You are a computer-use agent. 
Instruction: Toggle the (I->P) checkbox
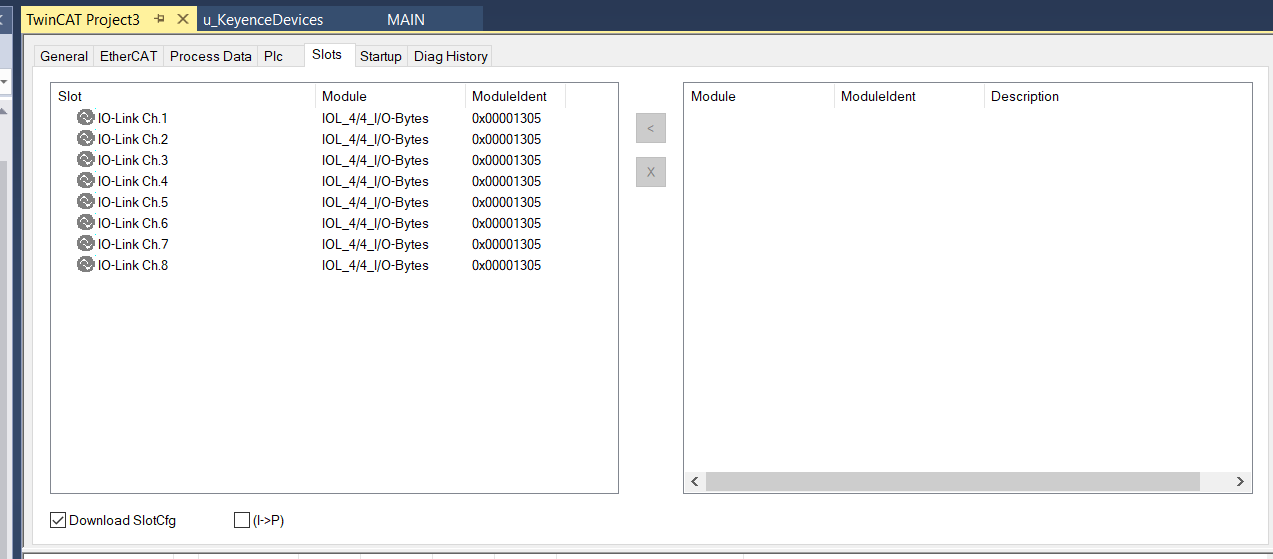click(241, 520)
